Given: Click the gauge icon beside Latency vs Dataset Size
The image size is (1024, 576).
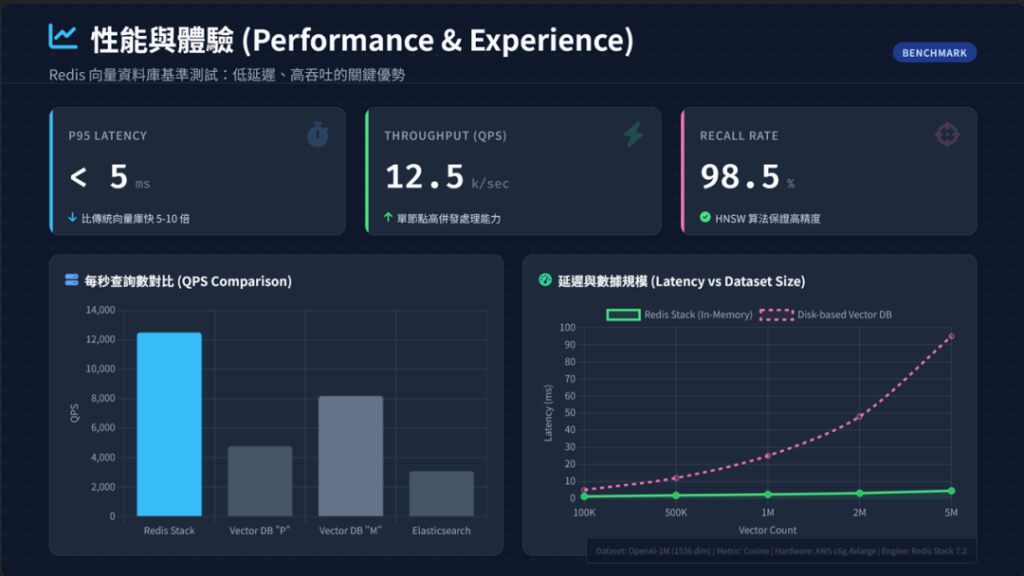Looking at the screenshot, I should (x=545, y=281).
